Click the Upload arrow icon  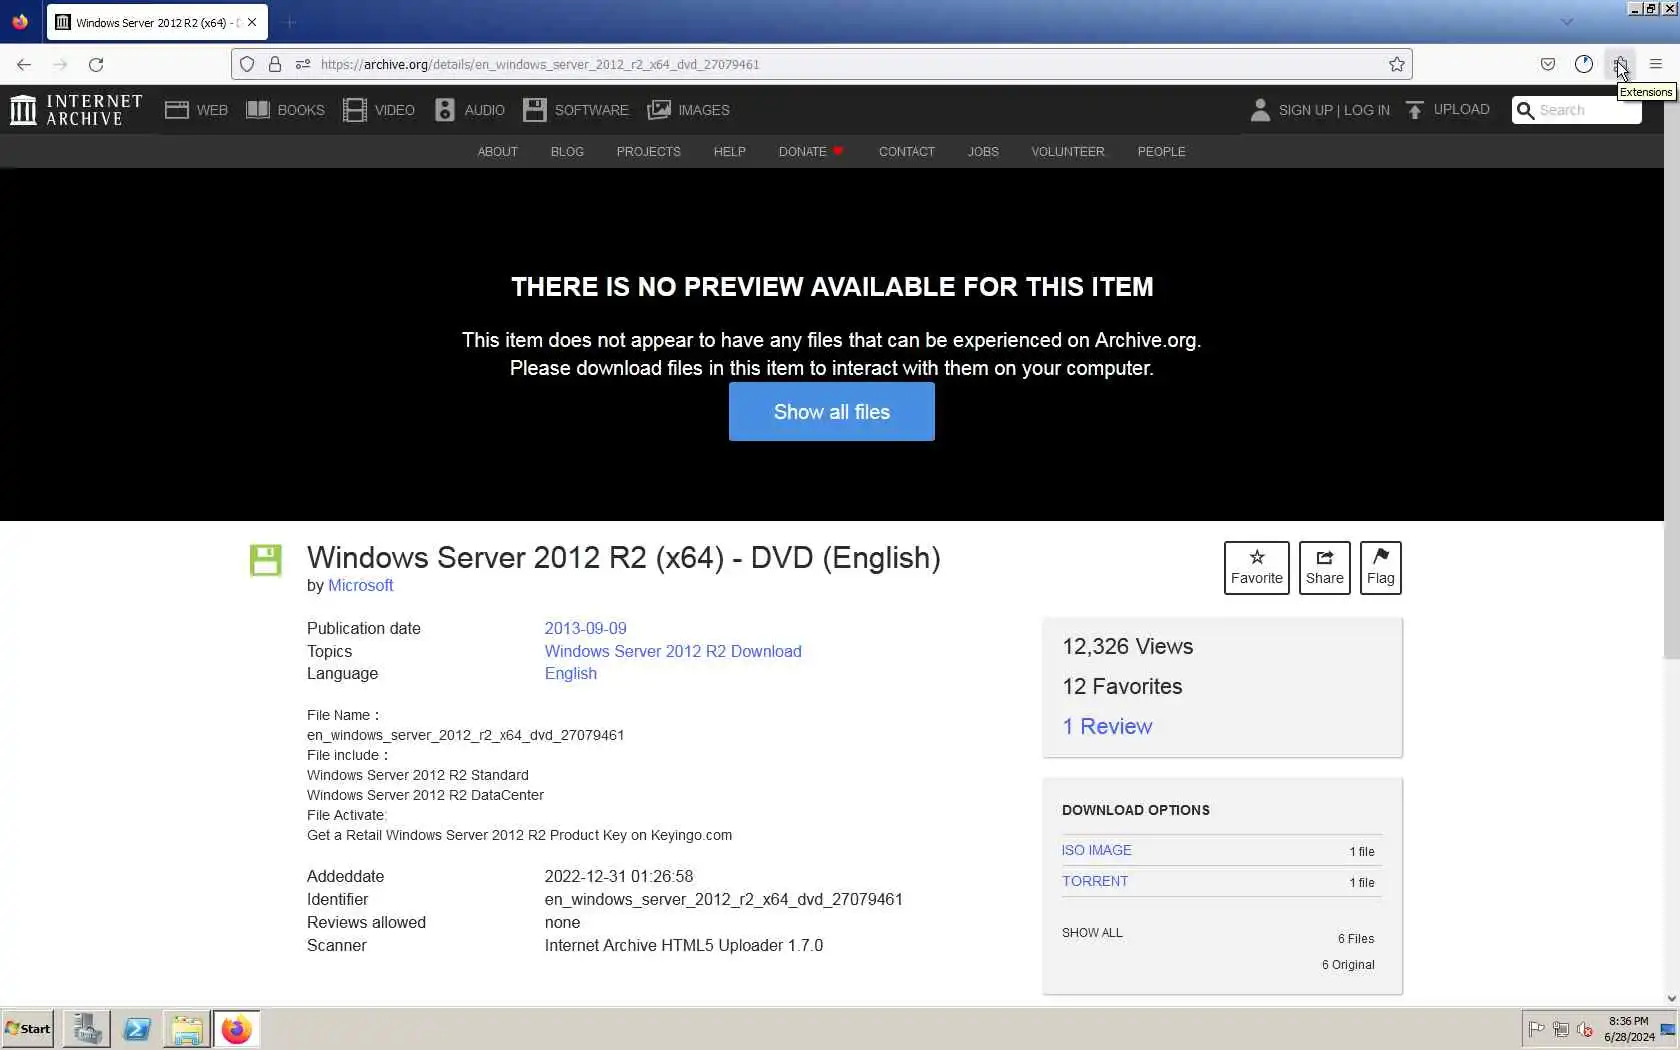click(1415, 110)
